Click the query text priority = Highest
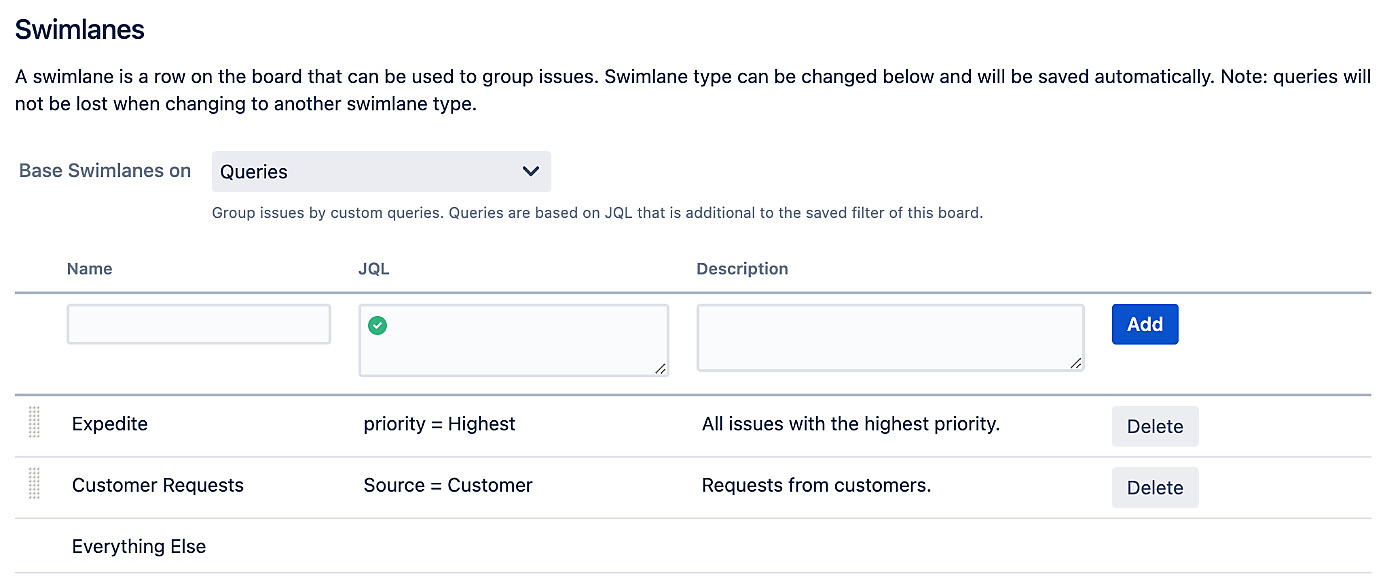This screenshot has height=587, width=1385. (439, 423)
